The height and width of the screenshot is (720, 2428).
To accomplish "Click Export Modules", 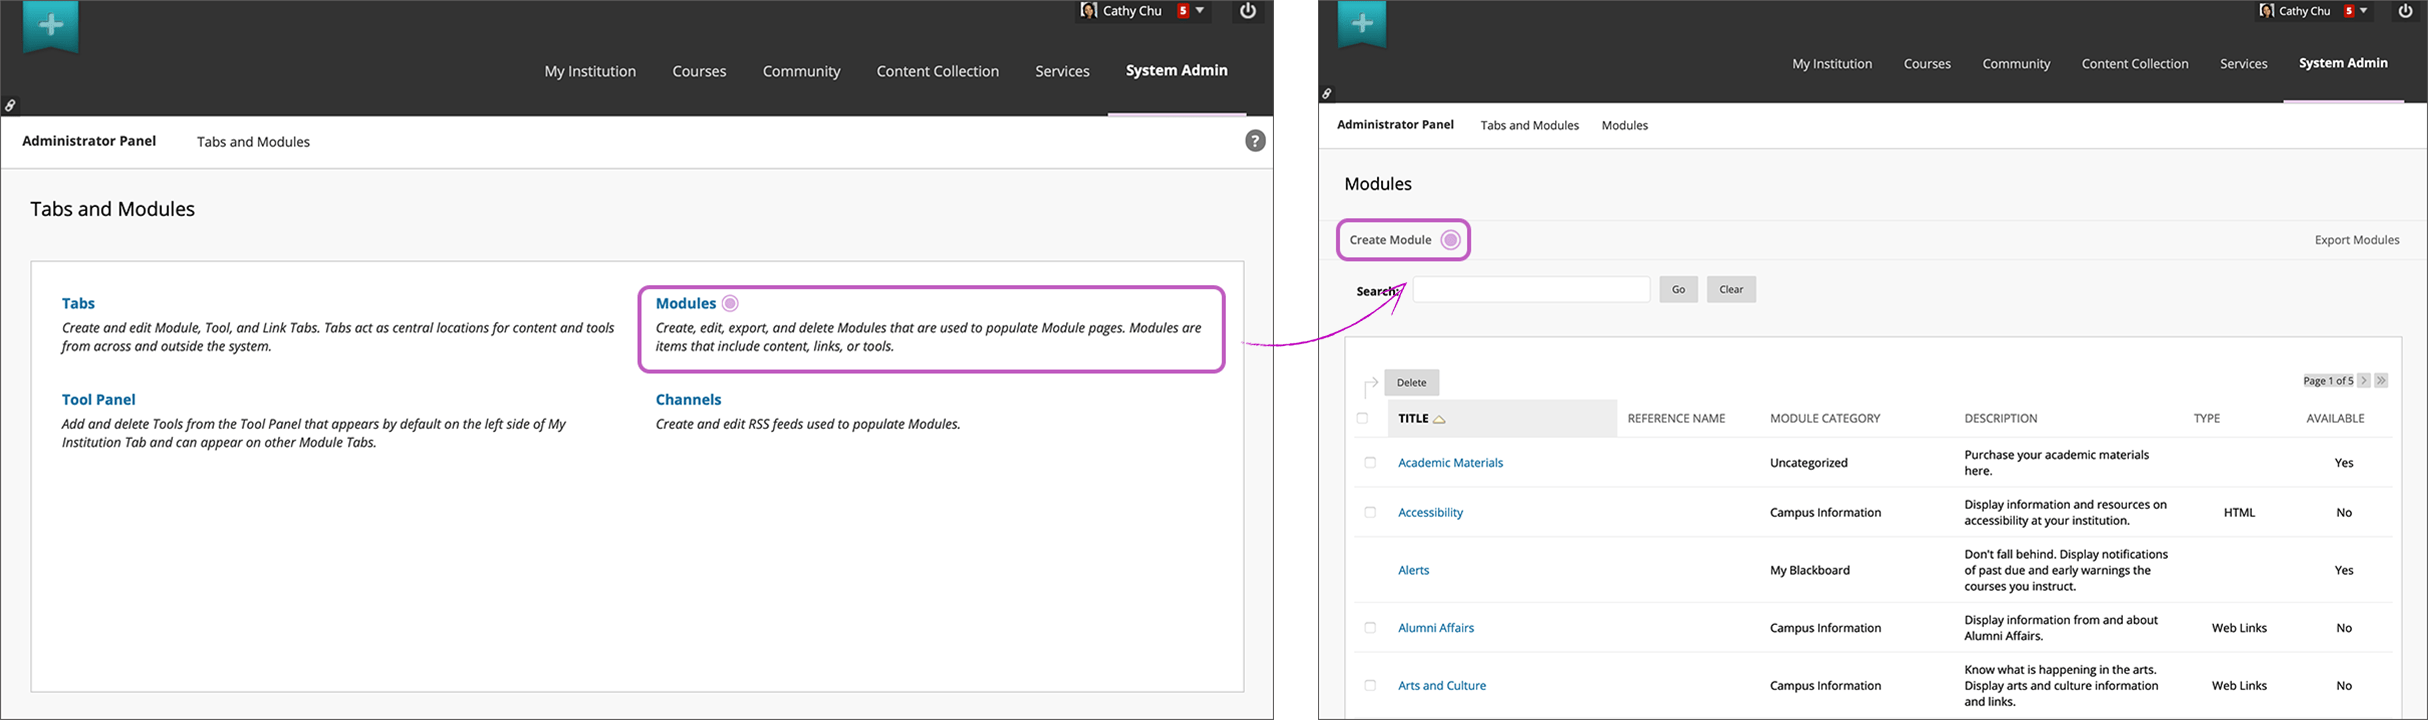I will (2357, 240).
